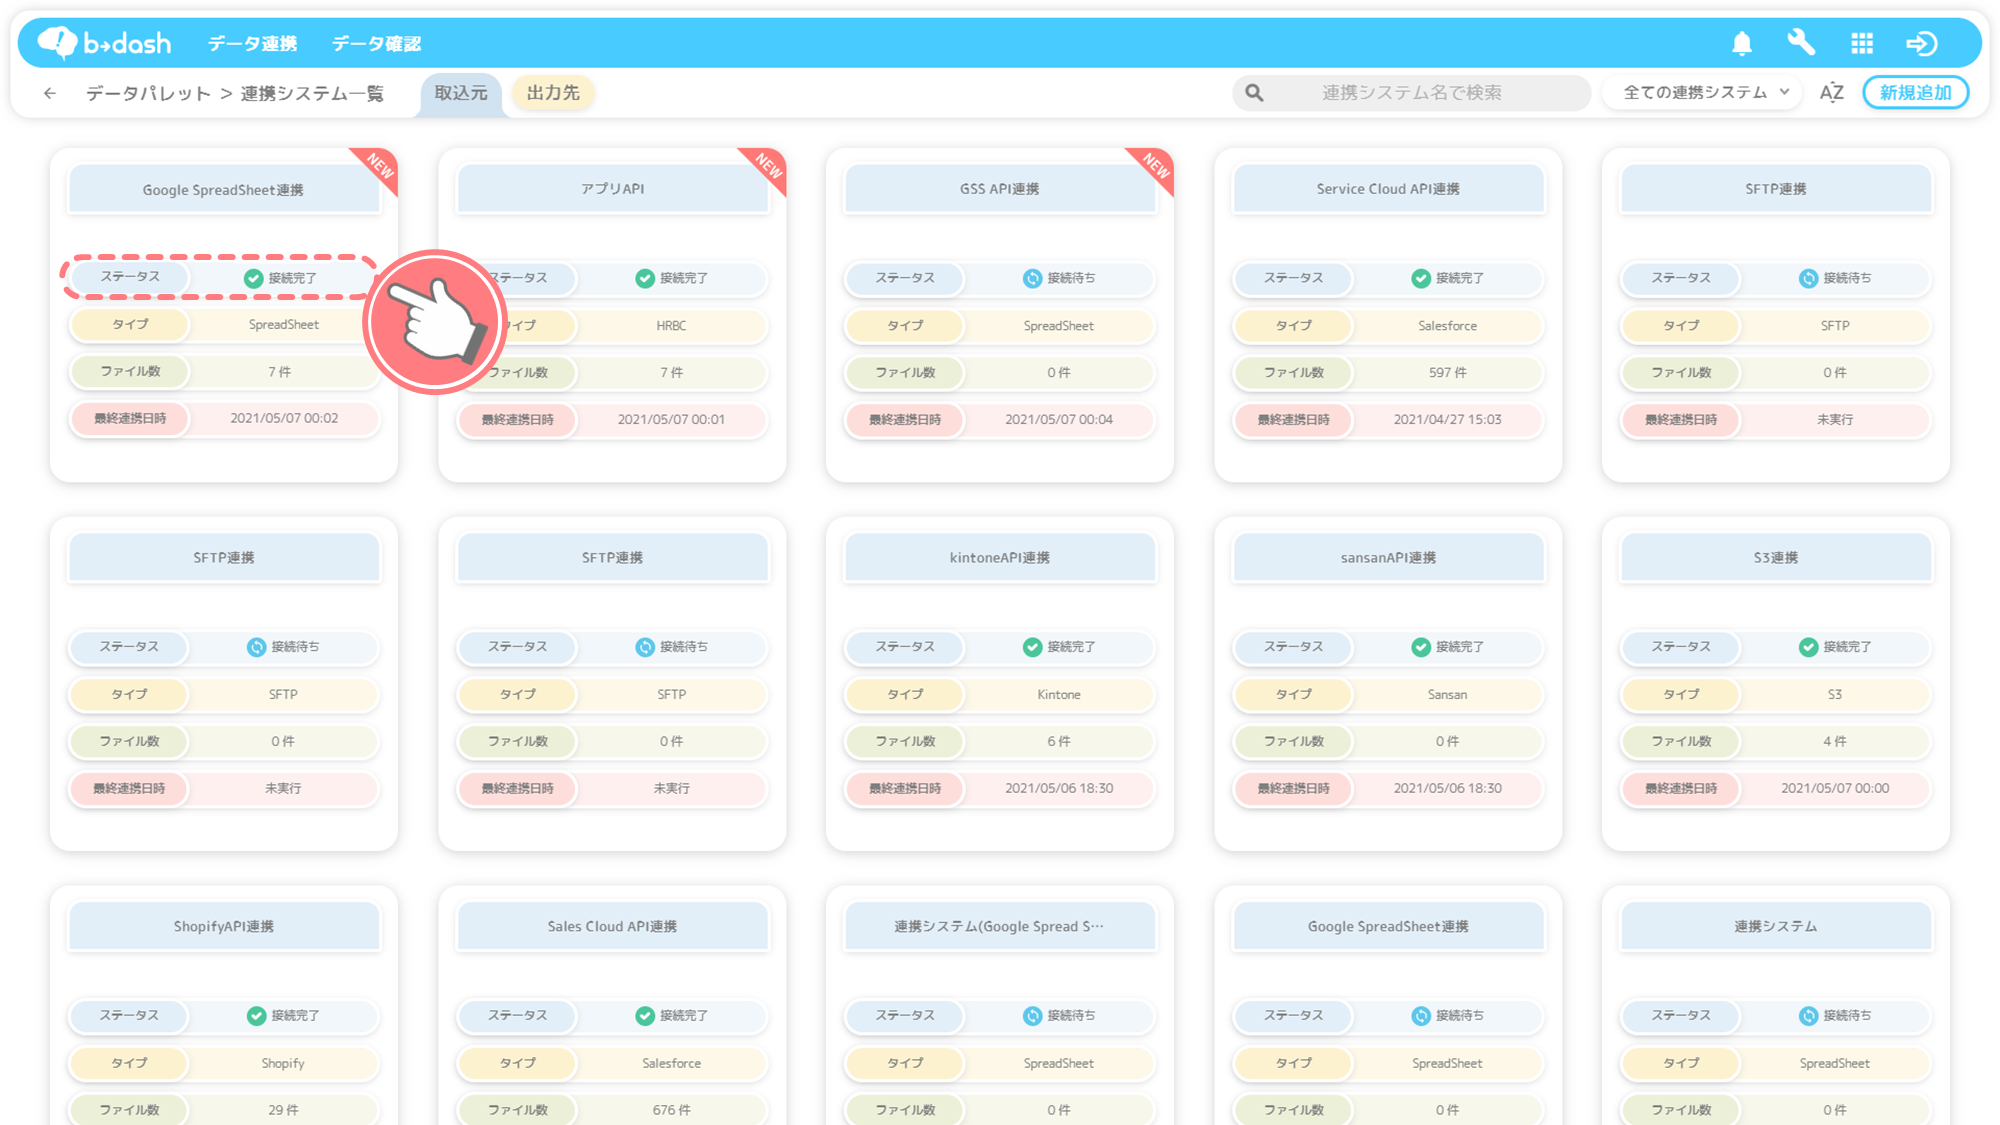2000x1125 pixels.
Task: Click the logout arrow icon
Action: [x=1922, y=43]
